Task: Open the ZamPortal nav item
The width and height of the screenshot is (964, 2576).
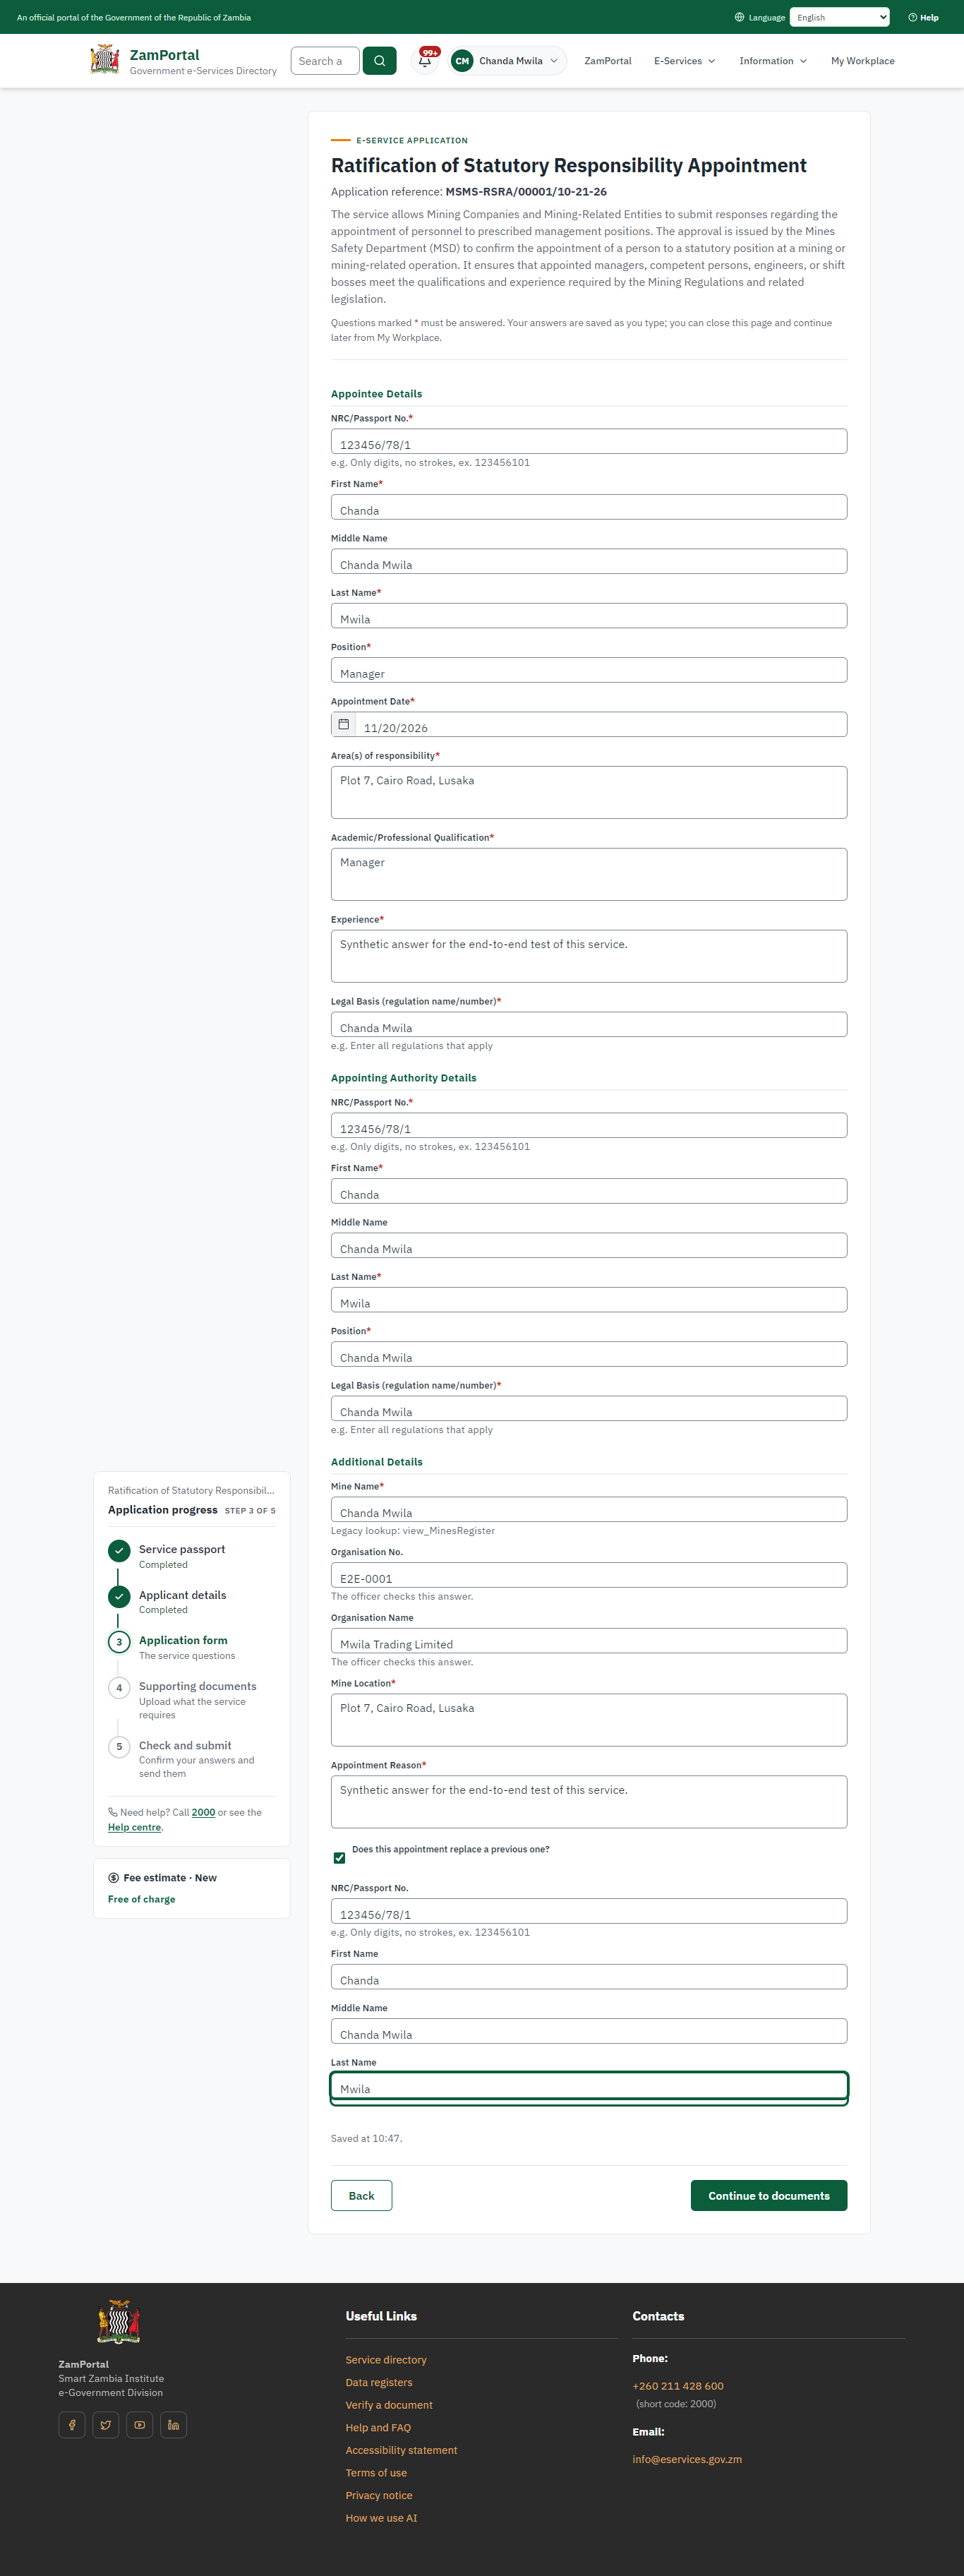Action: (607, 61)
